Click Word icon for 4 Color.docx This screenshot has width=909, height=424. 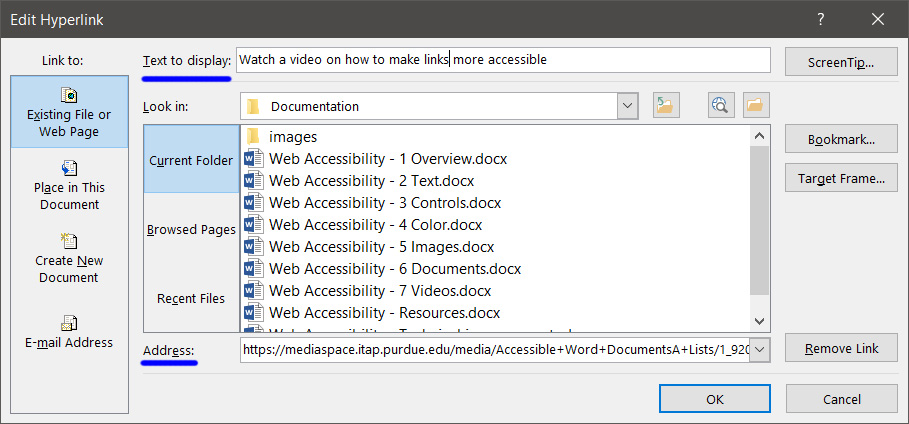coord(254,224)
